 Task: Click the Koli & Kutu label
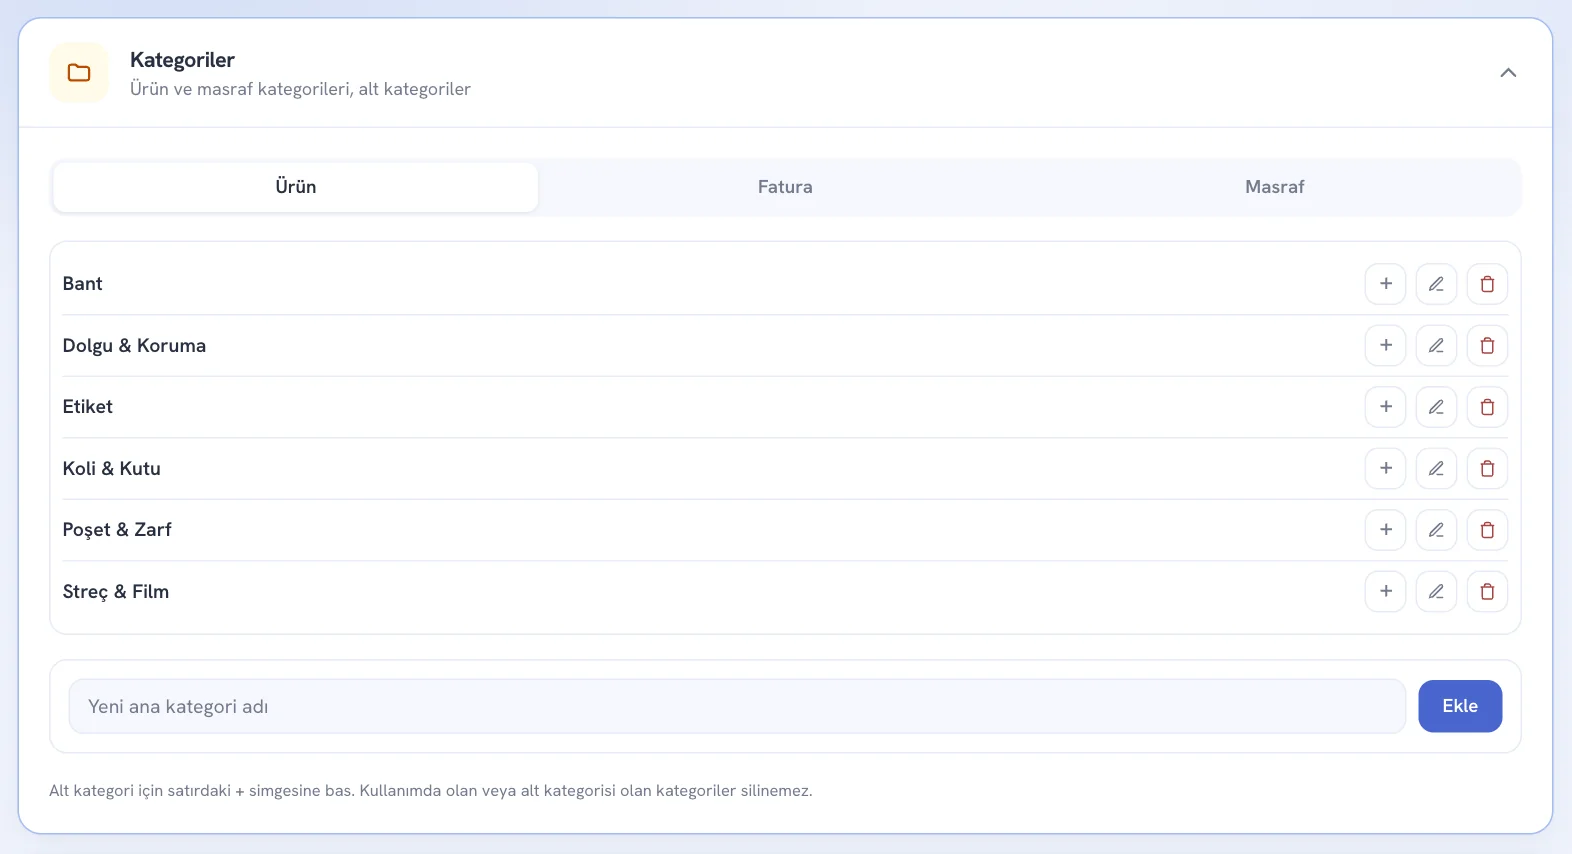pos(111,469)
